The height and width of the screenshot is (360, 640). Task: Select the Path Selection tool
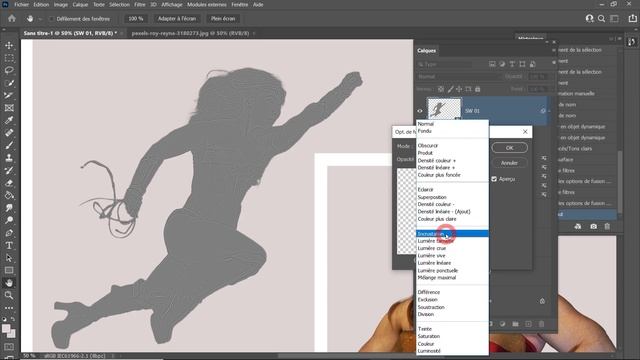[x=9, y=258]
